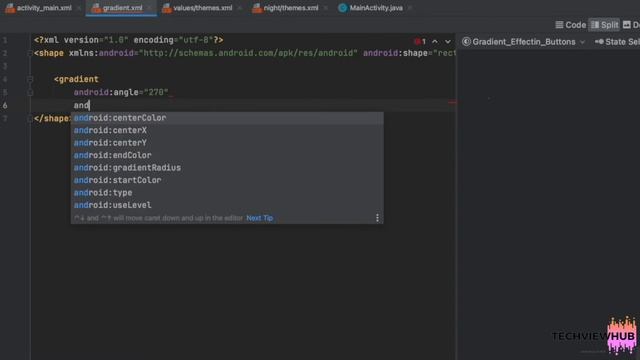Image resolution: width=640 pixels, height=360 pixels.
Task: Choose android:centerY suggestion
Action: coord(227,143)
